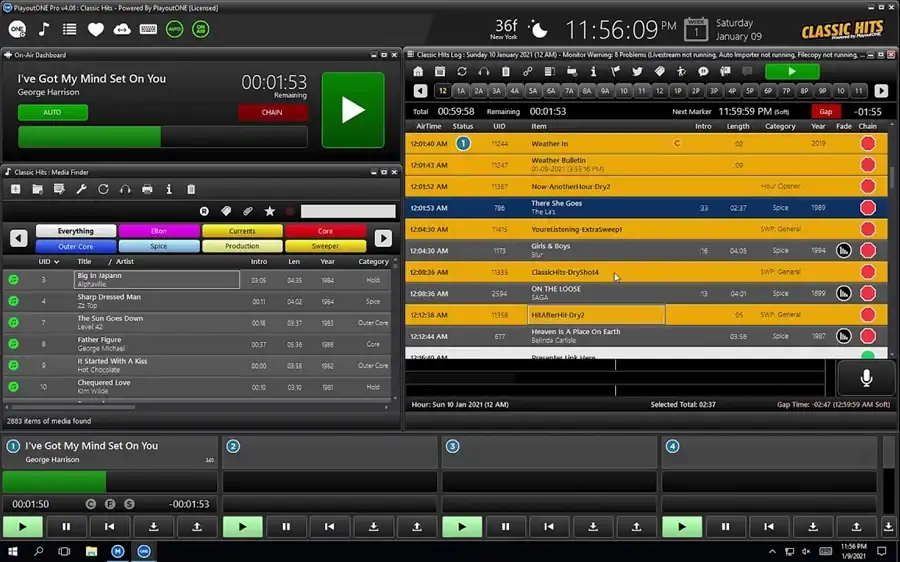900x562 pixels.
Task: Click the trash delete icon in log toolbar
Action: click(506, 72)
